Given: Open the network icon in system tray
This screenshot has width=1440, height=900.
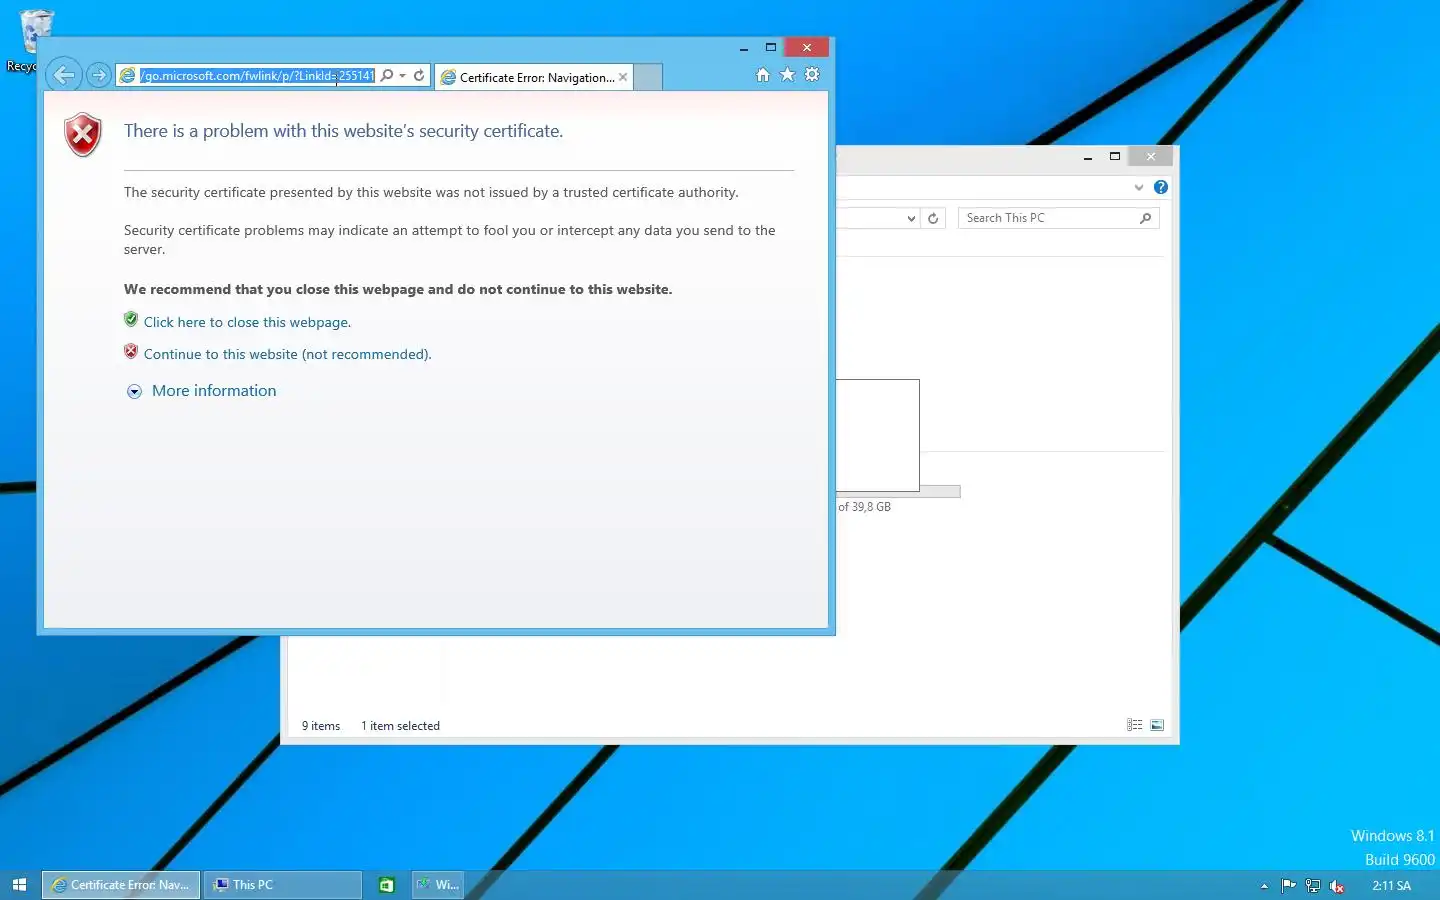Looking at the screenshot, I should pos(1313,886).
